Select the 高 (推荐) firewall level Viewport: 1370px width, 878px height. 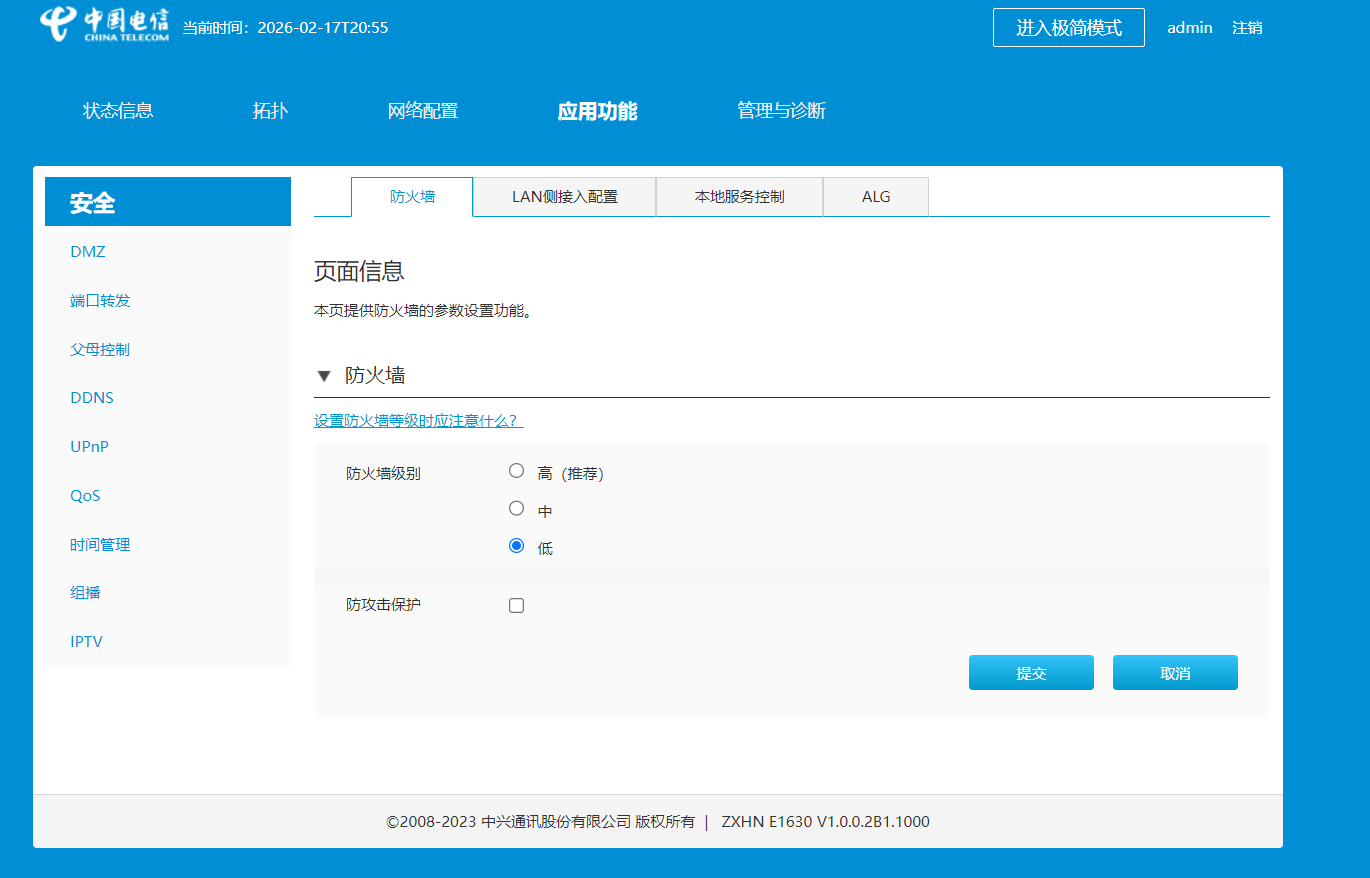coord(516,471)
